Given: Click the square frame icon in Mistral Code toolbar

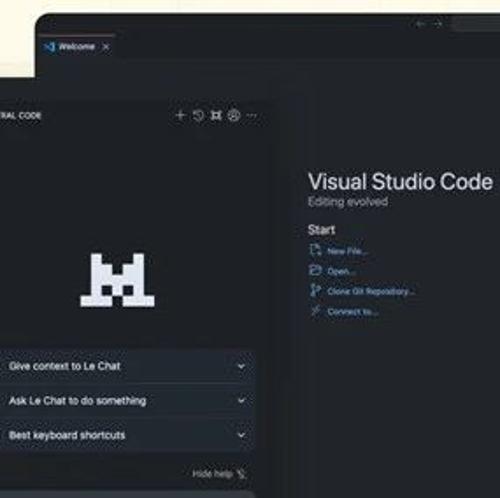Looking at the screenshot, I should pos(216,115).
